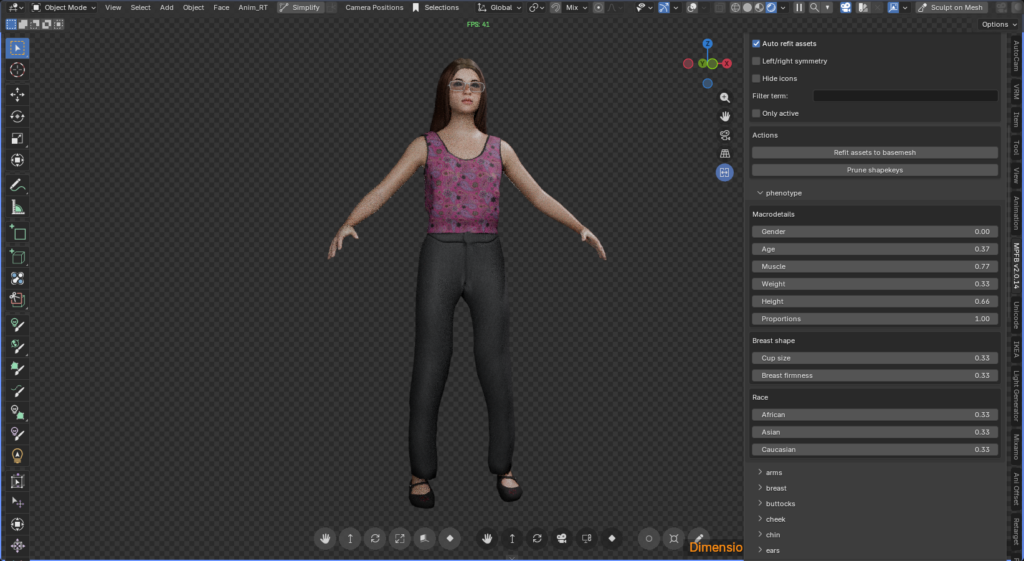Image resolution: width=1024 pixels, height=561 pixels.
Task: Click Refit assets to basemesh button
Action: click(874, 153)
